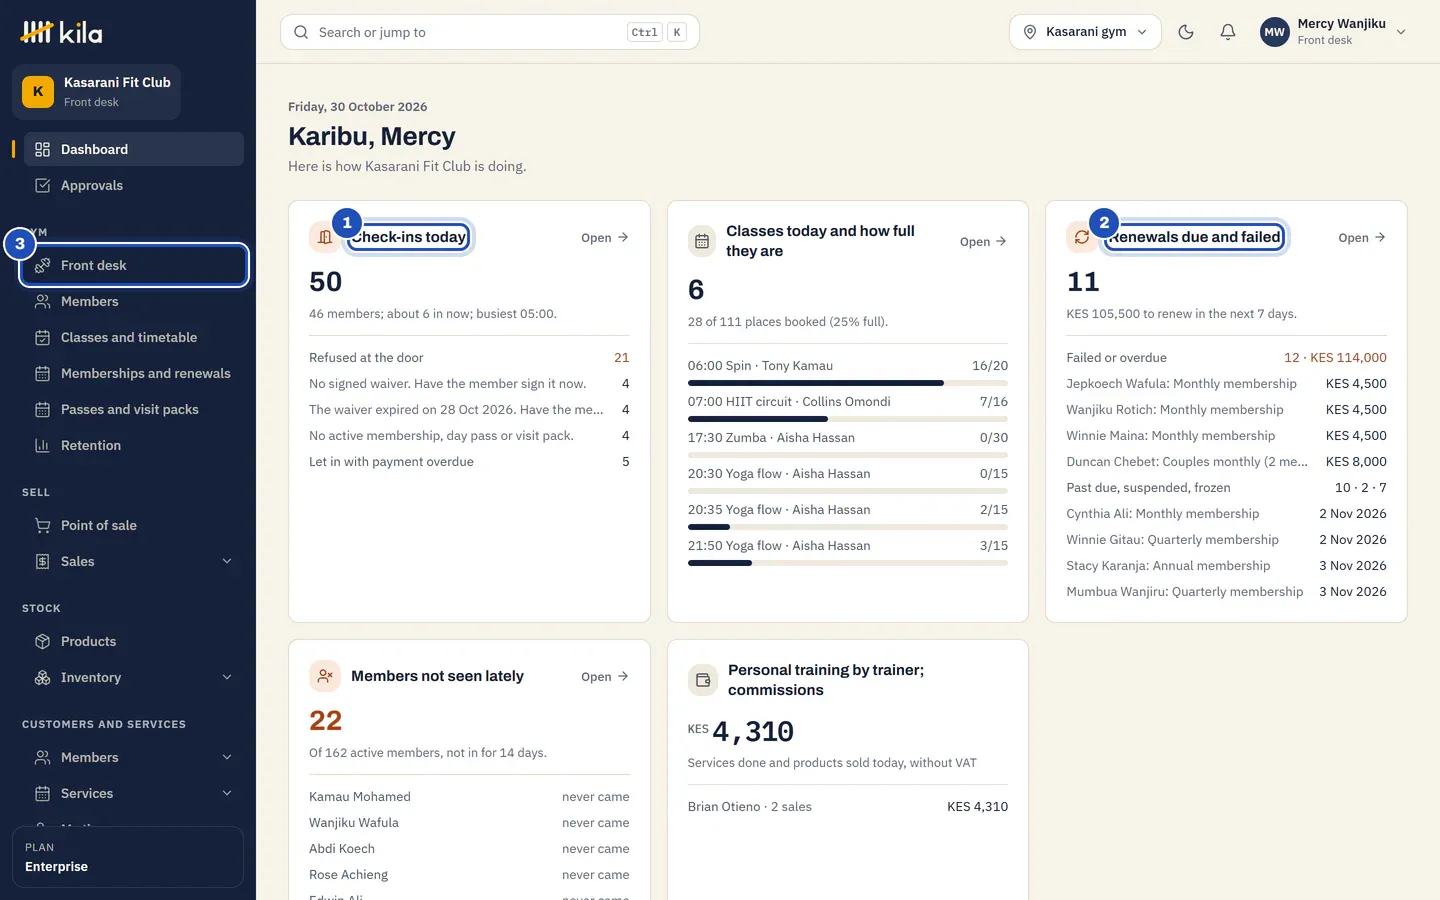This screenshot has width=1440, height=900.
Task: Click the MW user avatar
Action: [x=1274, y=32]
